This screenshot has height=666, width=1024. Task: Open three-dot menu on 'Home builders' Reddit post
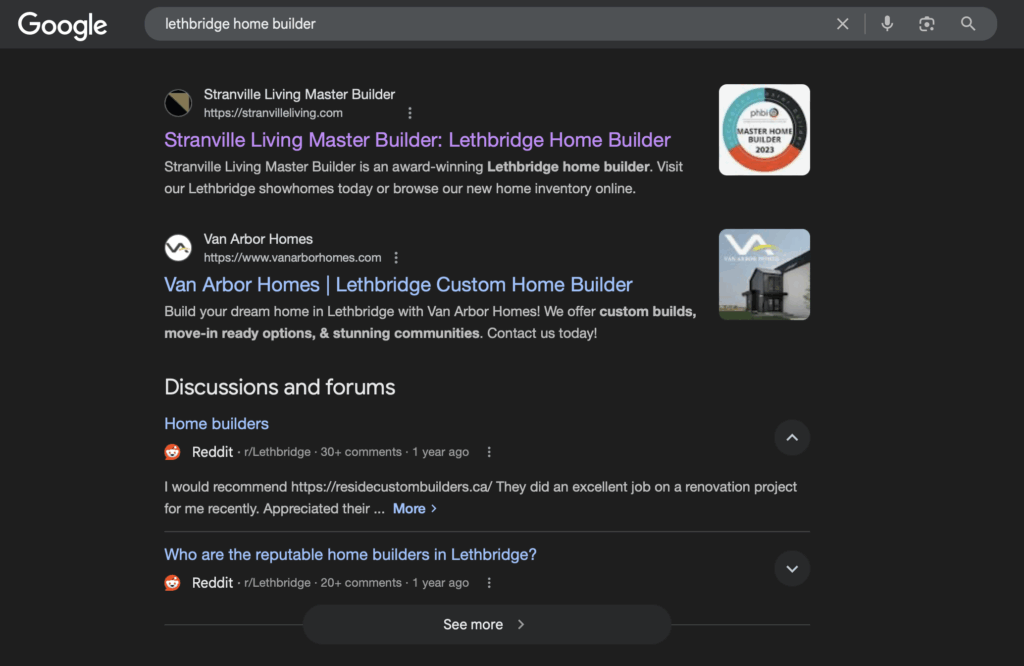[489, 452]
